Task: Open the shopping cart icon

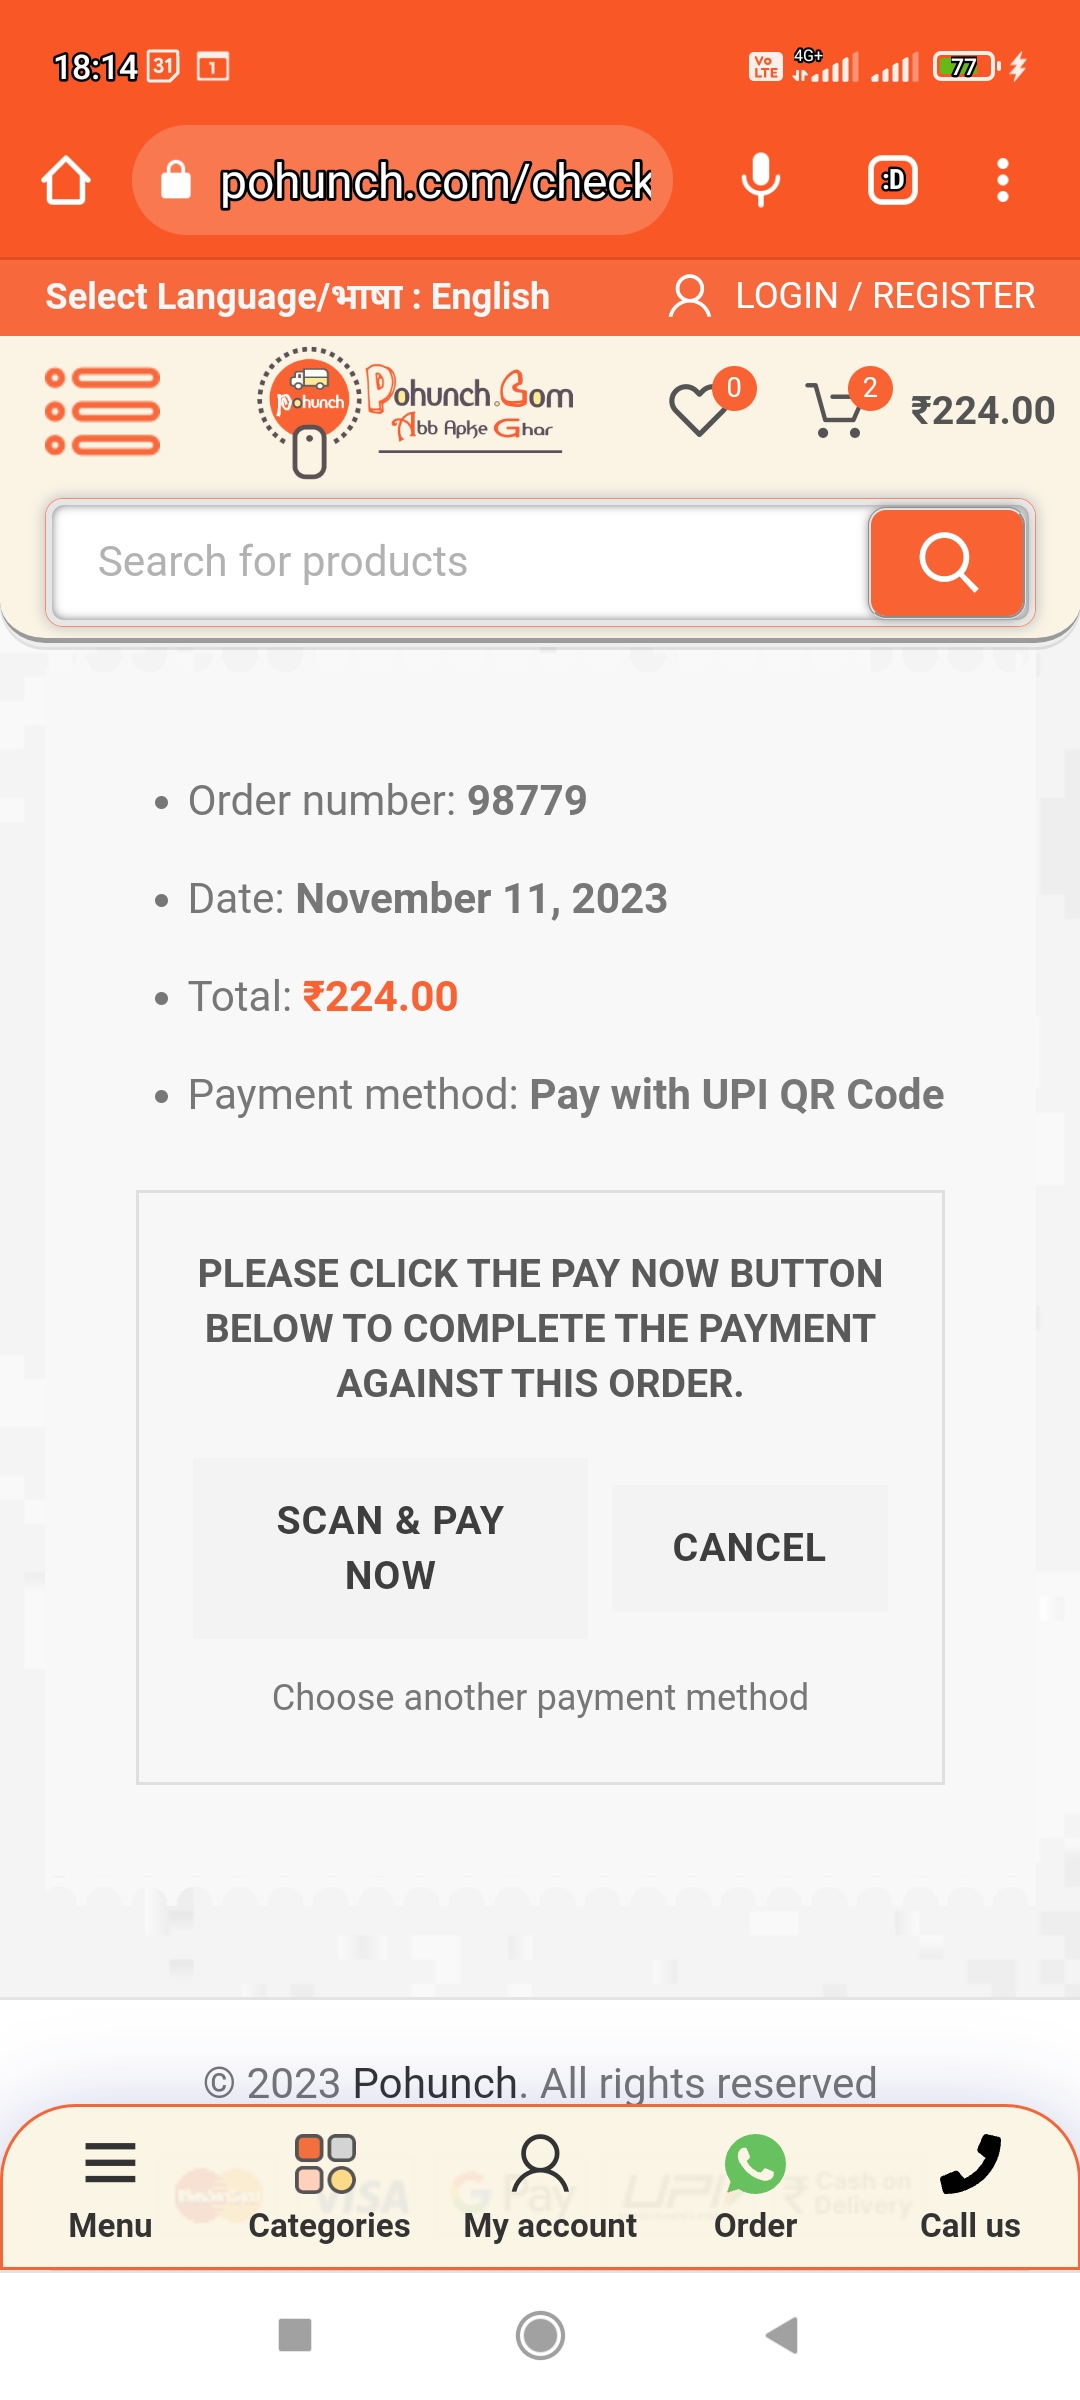Action: [836, 410]
